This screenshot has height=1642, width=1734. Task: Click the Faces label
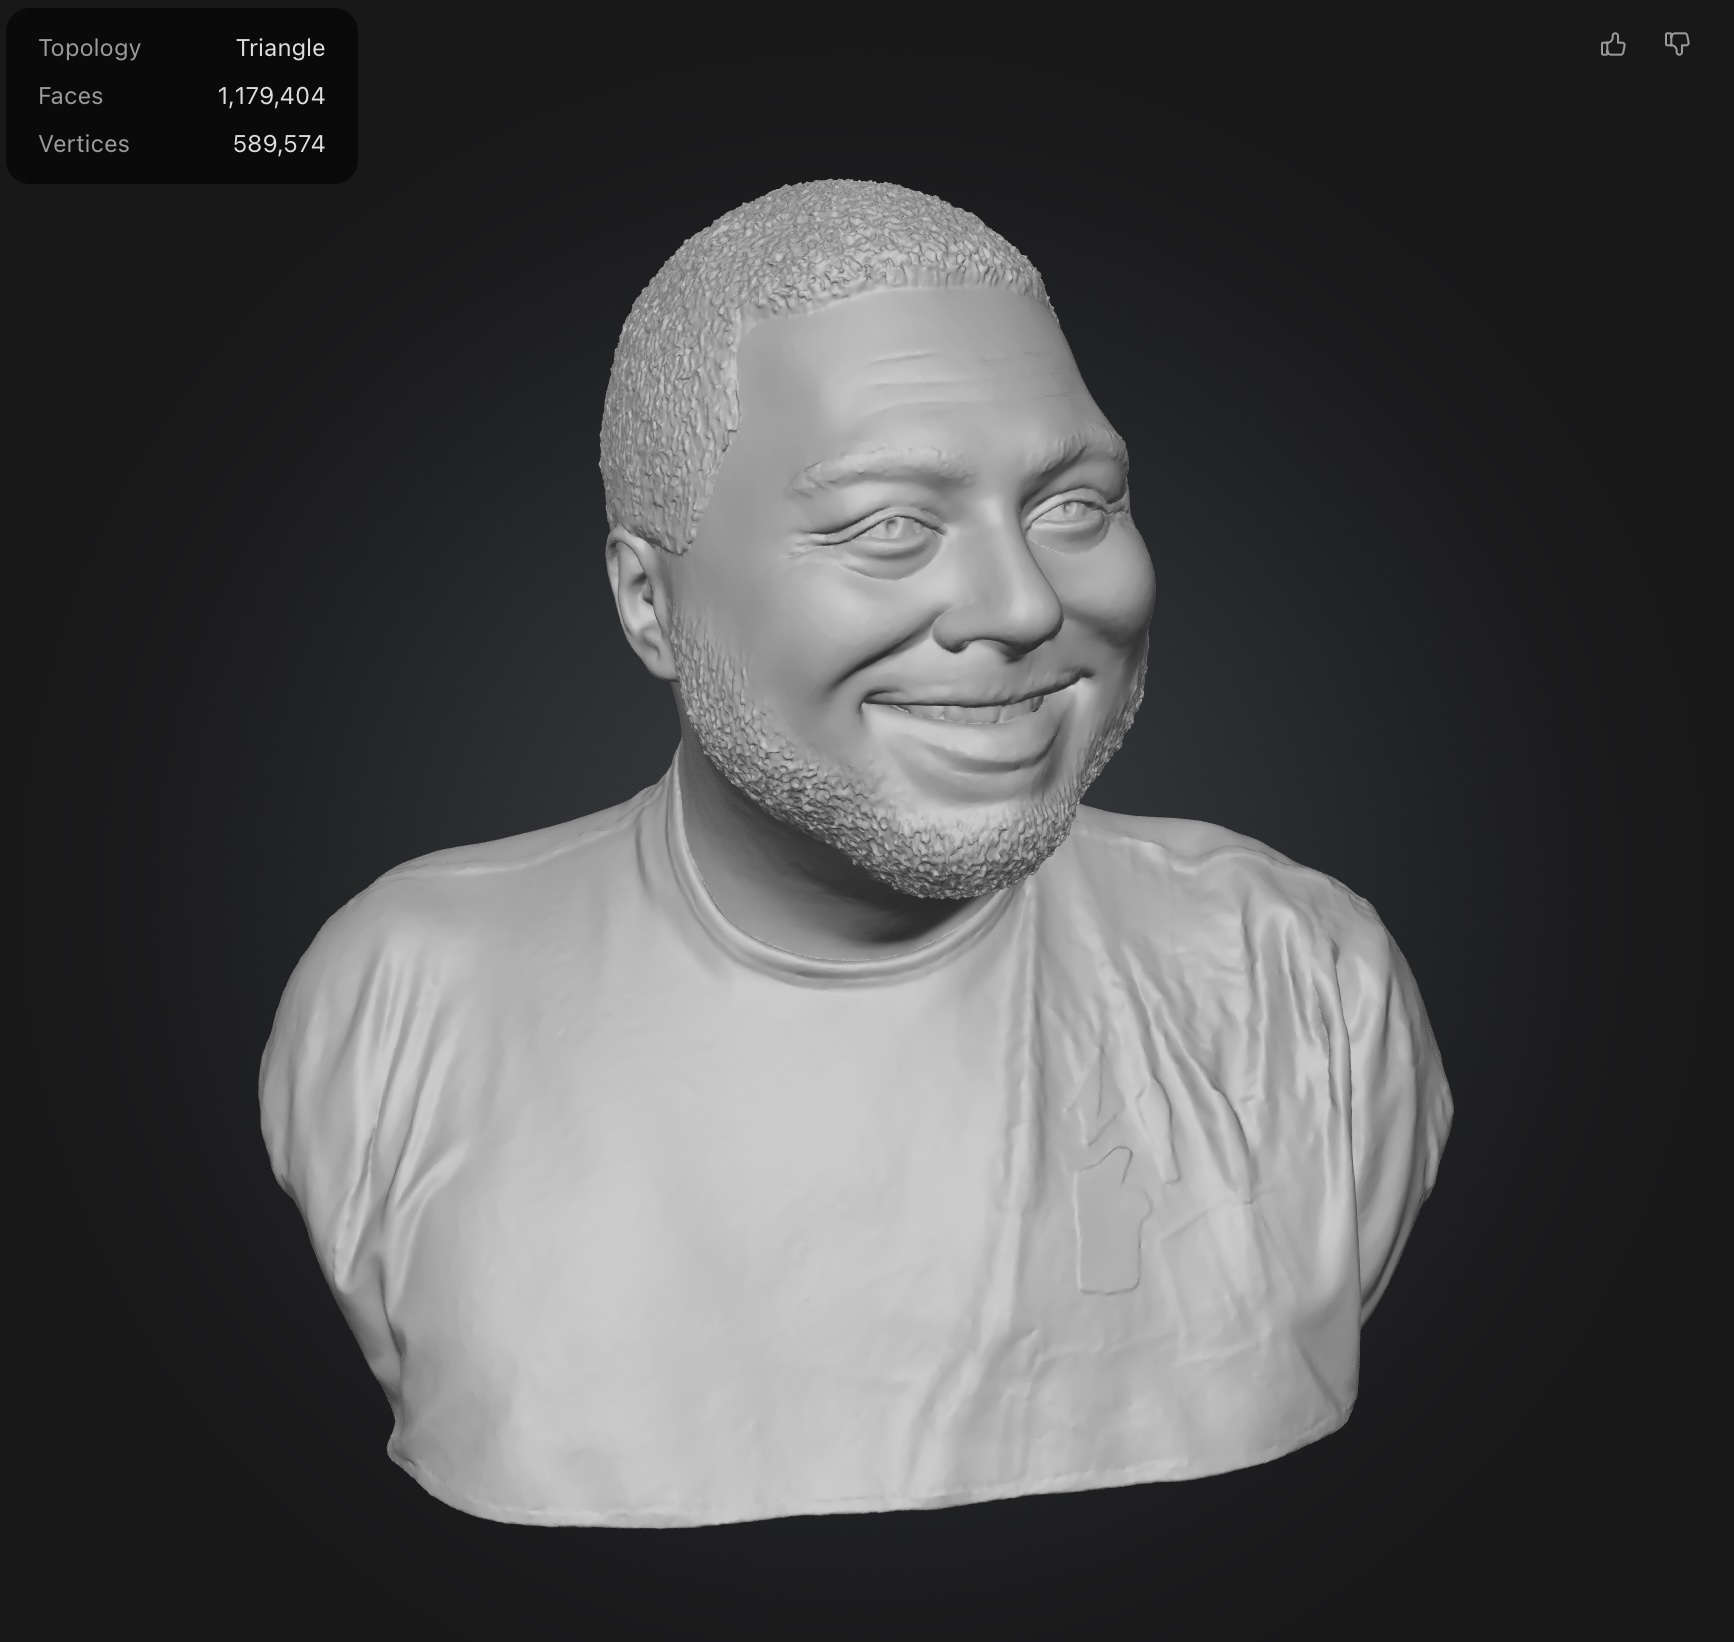pyautogui.click(x=70, y=96)
